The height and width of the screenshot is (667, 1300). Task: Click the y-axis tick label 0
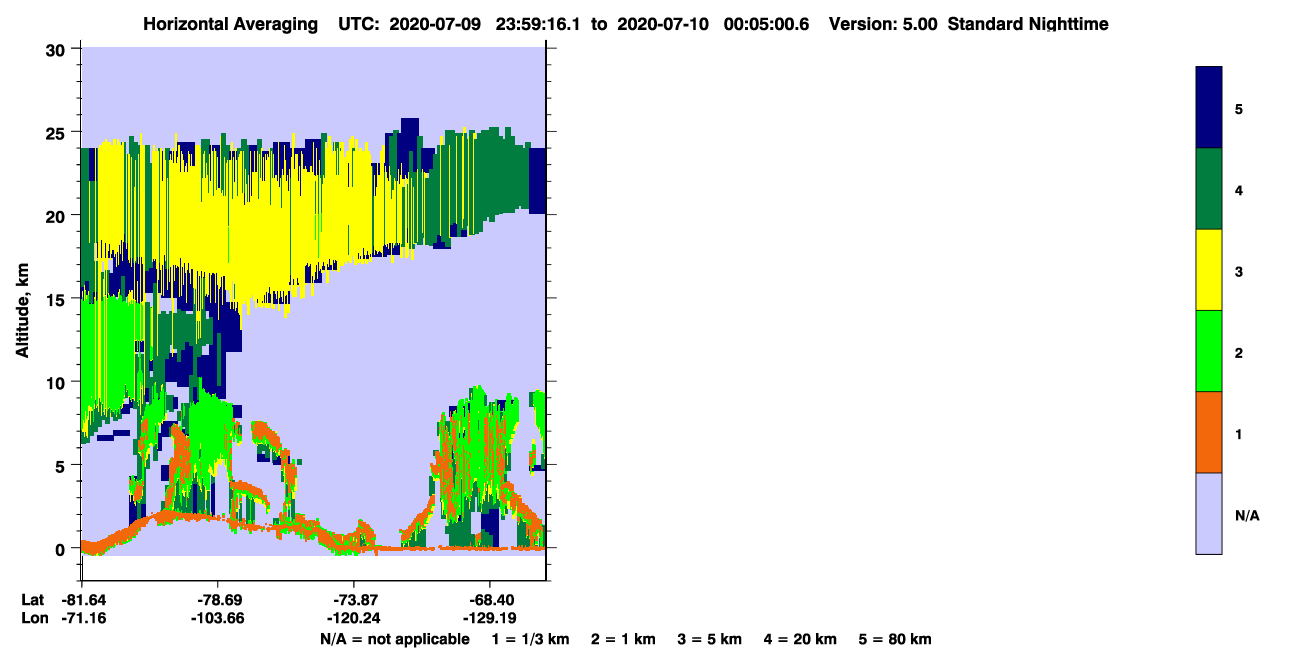(x=62, y=548)
